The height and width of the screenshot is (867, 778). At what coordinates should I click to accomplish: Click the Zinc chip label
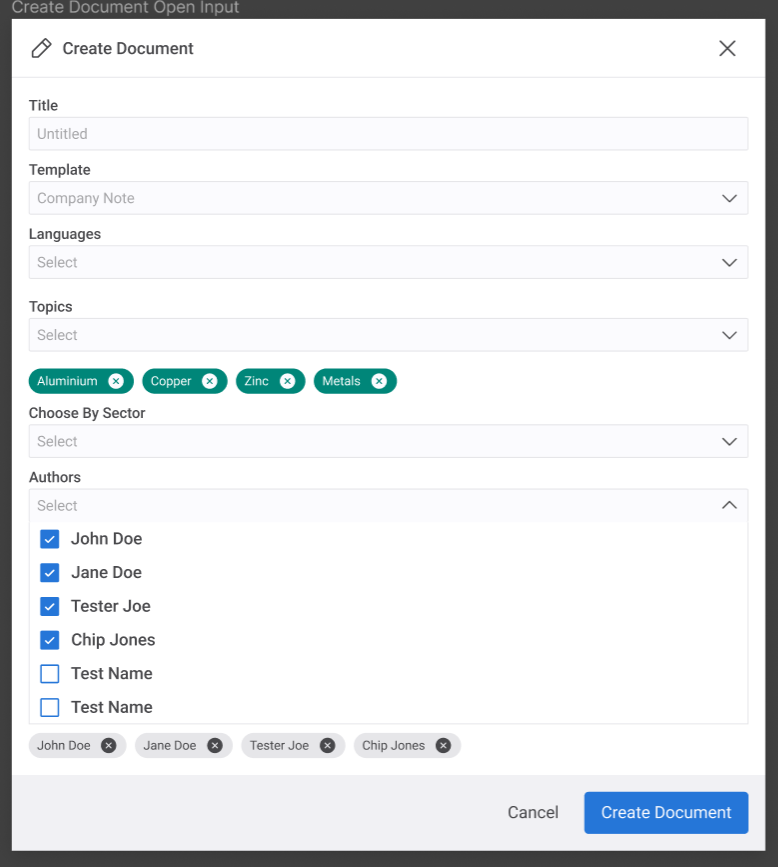pos(257,381)
